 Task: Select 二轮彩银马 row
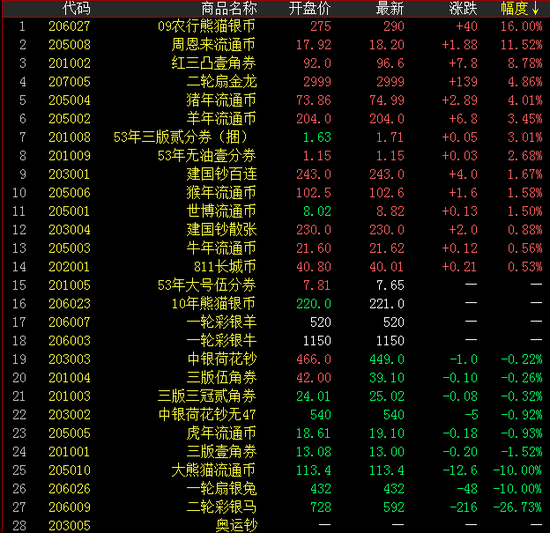click(275, 507)
